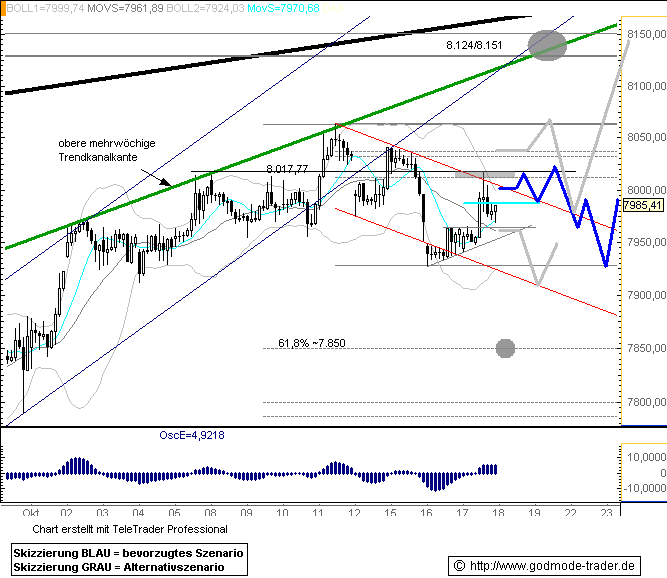Click the 8150,00 price axis label
Viewport: 667px width, 578px height.
(x=647, y=34)
